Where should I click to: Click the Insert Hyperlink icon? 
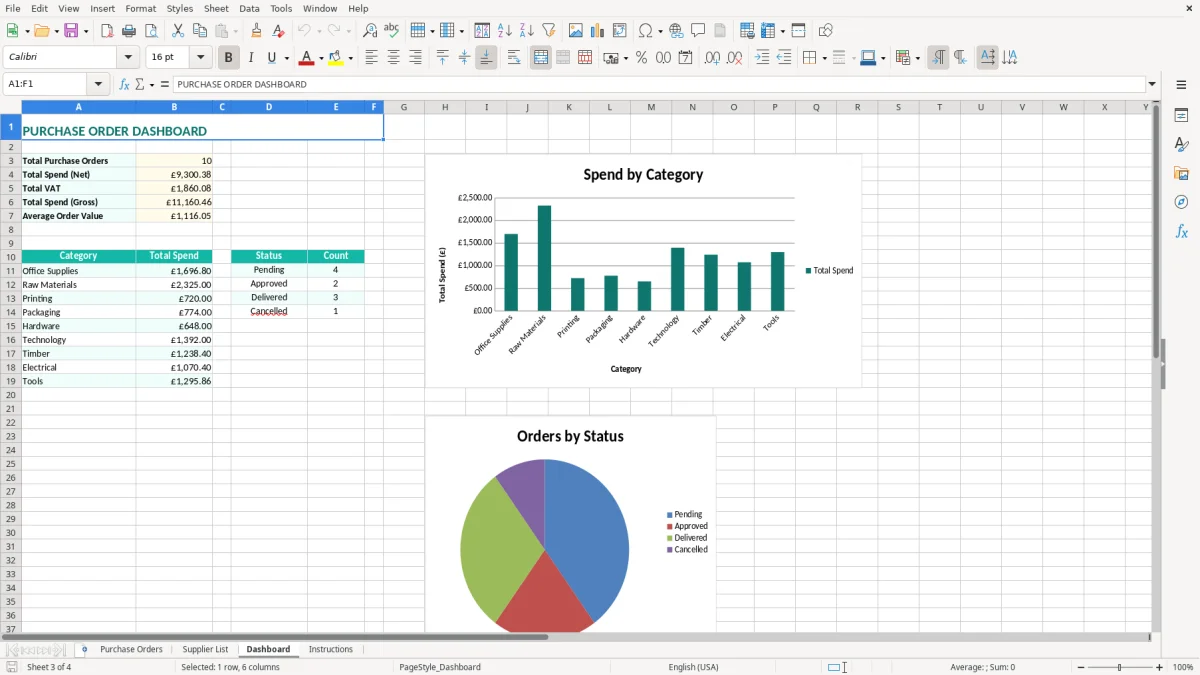[x=677, y=31]
